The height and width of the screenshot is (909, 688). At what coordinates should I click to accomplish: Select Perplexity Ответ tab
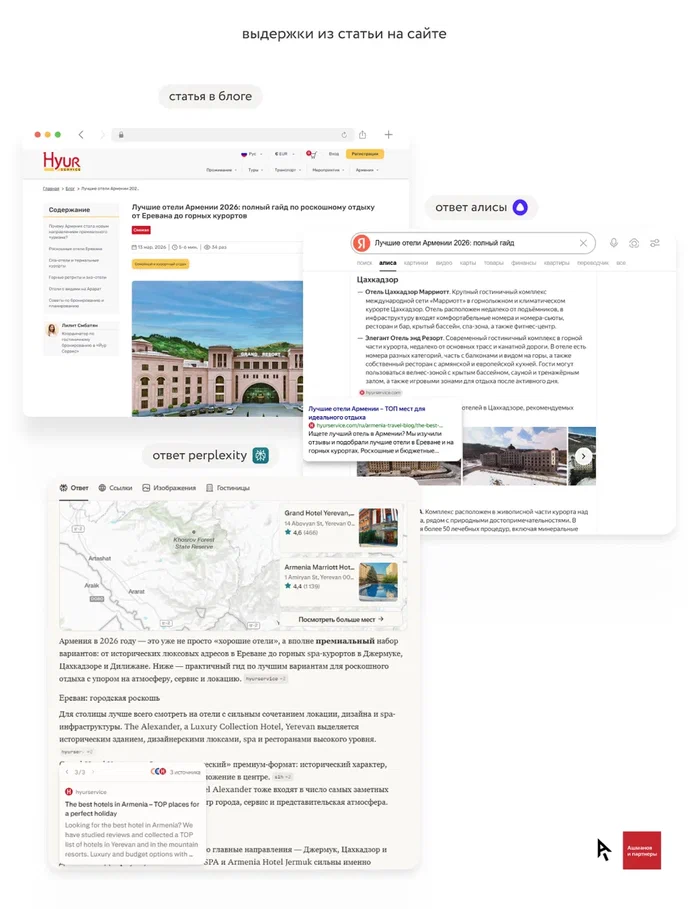(74, 488)
